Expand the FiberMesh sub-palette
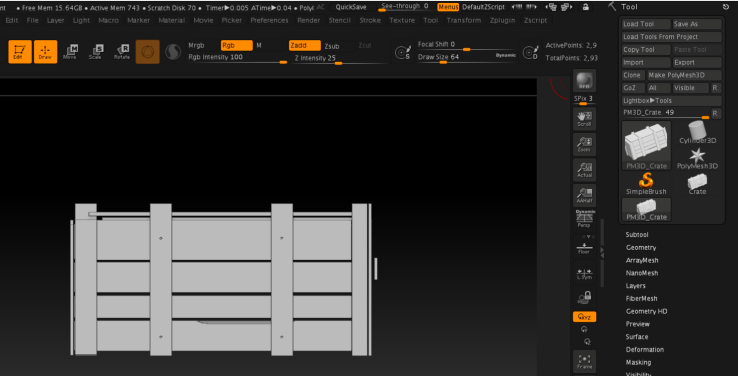The image size is (738, 376). coord(641,298)
